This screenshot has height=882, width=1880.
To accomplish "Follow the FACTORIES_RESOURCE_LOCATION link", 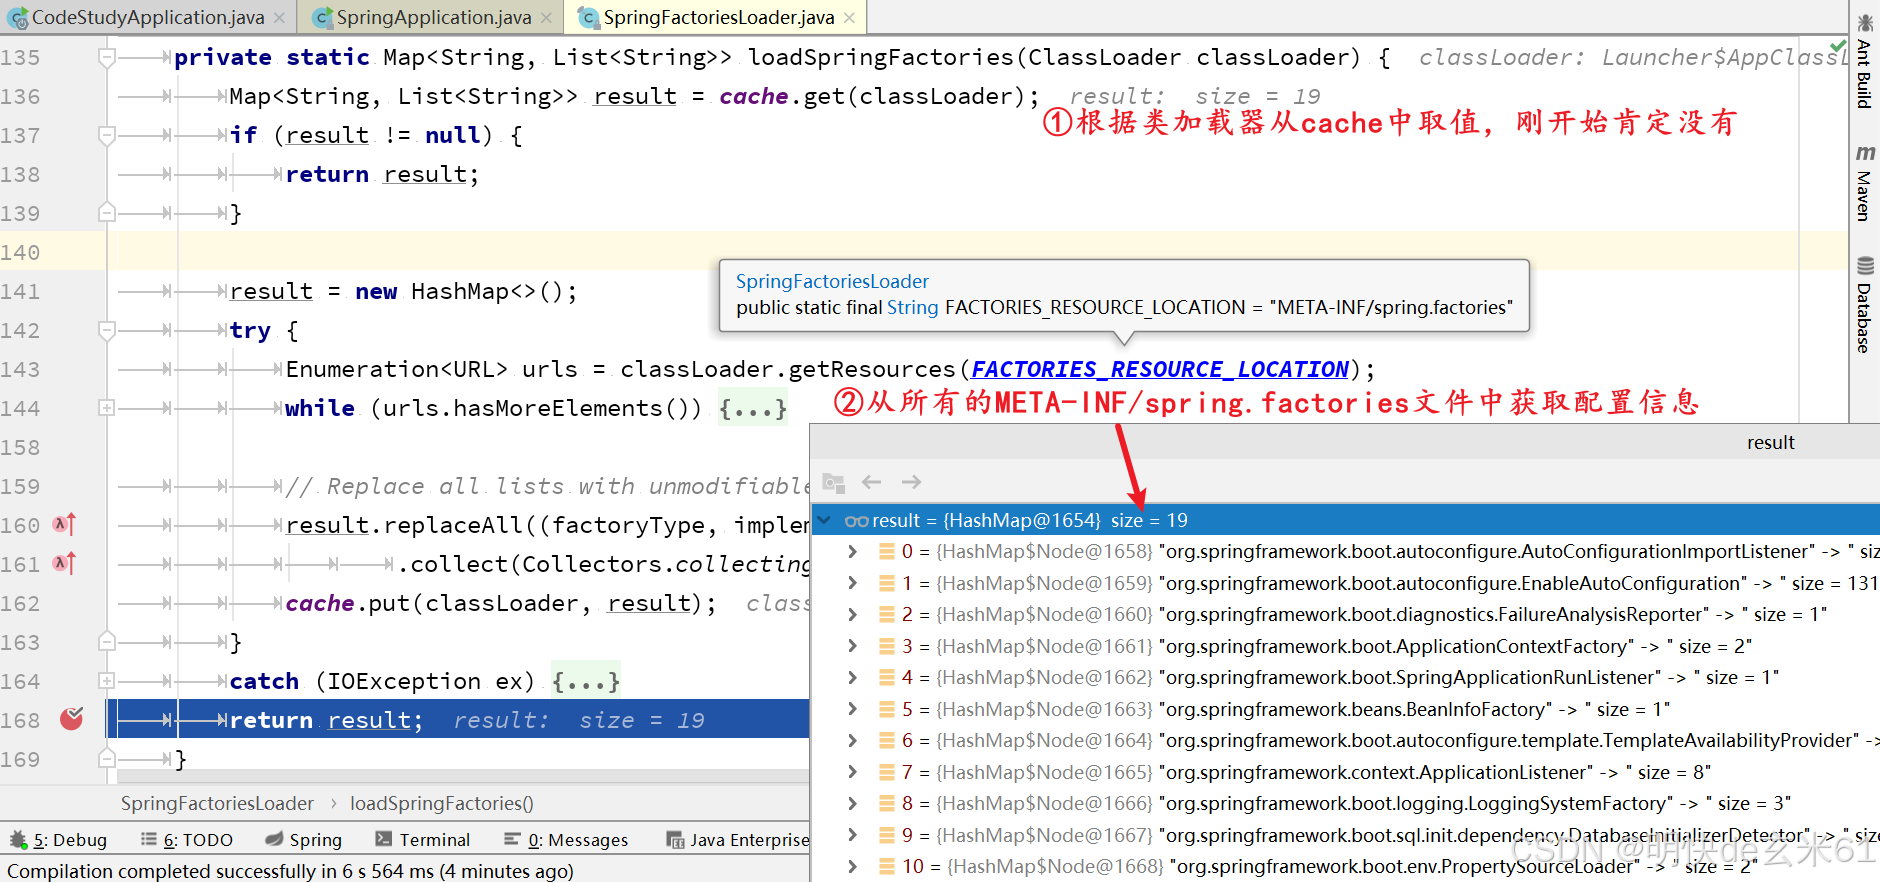I will [1160, 369].
